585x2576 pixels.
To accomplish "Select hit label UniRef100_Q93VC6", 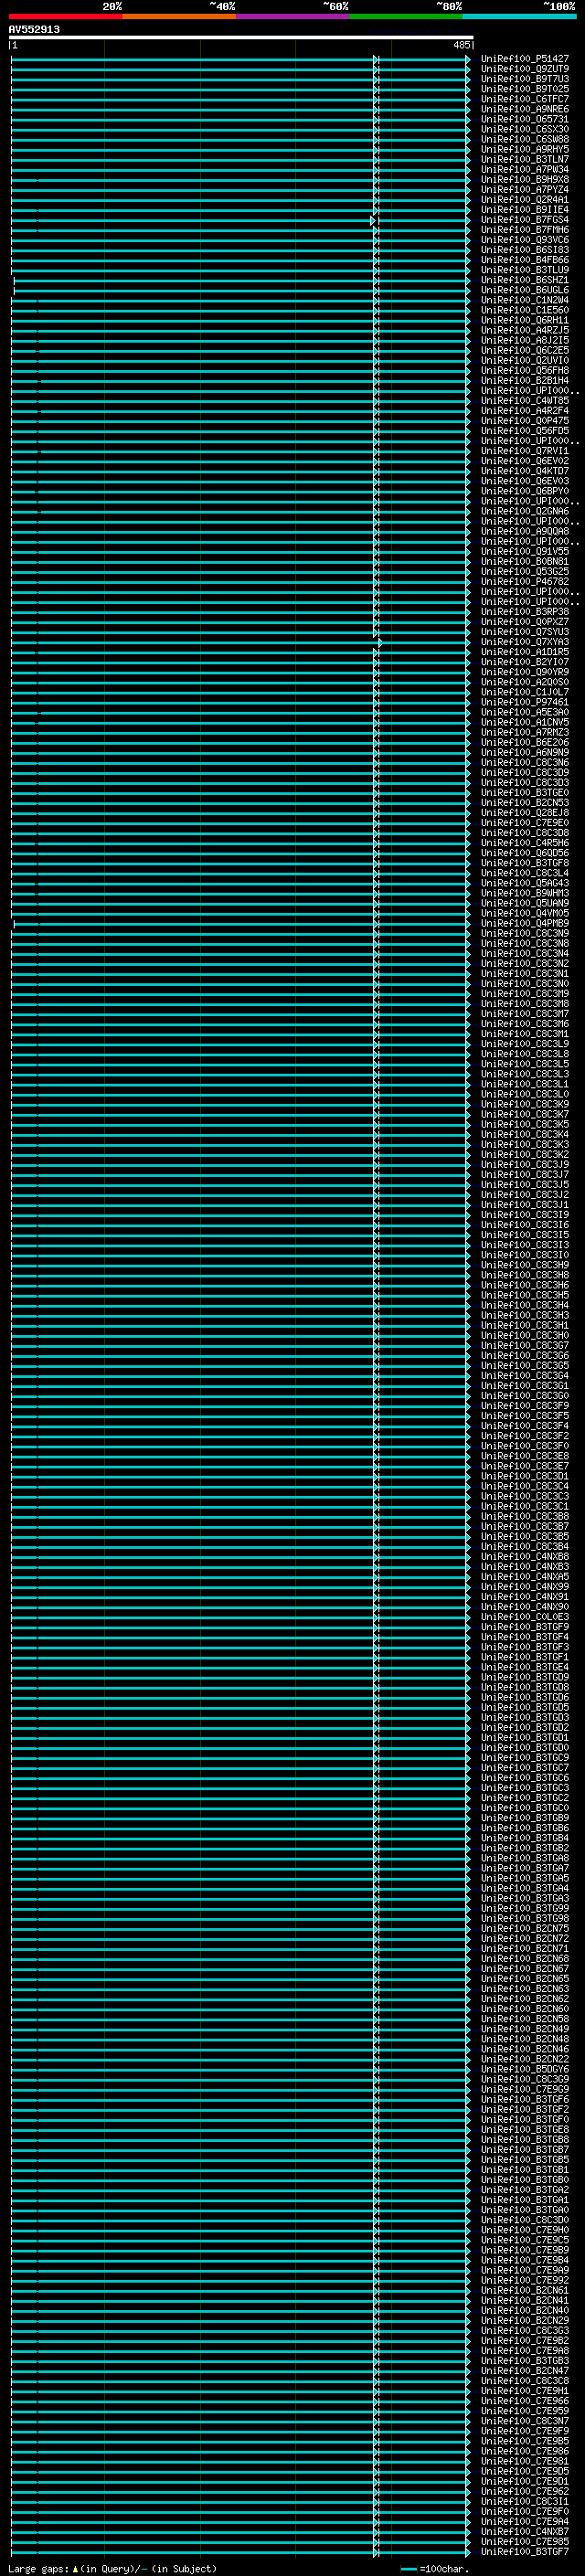I will coord(524,240).
